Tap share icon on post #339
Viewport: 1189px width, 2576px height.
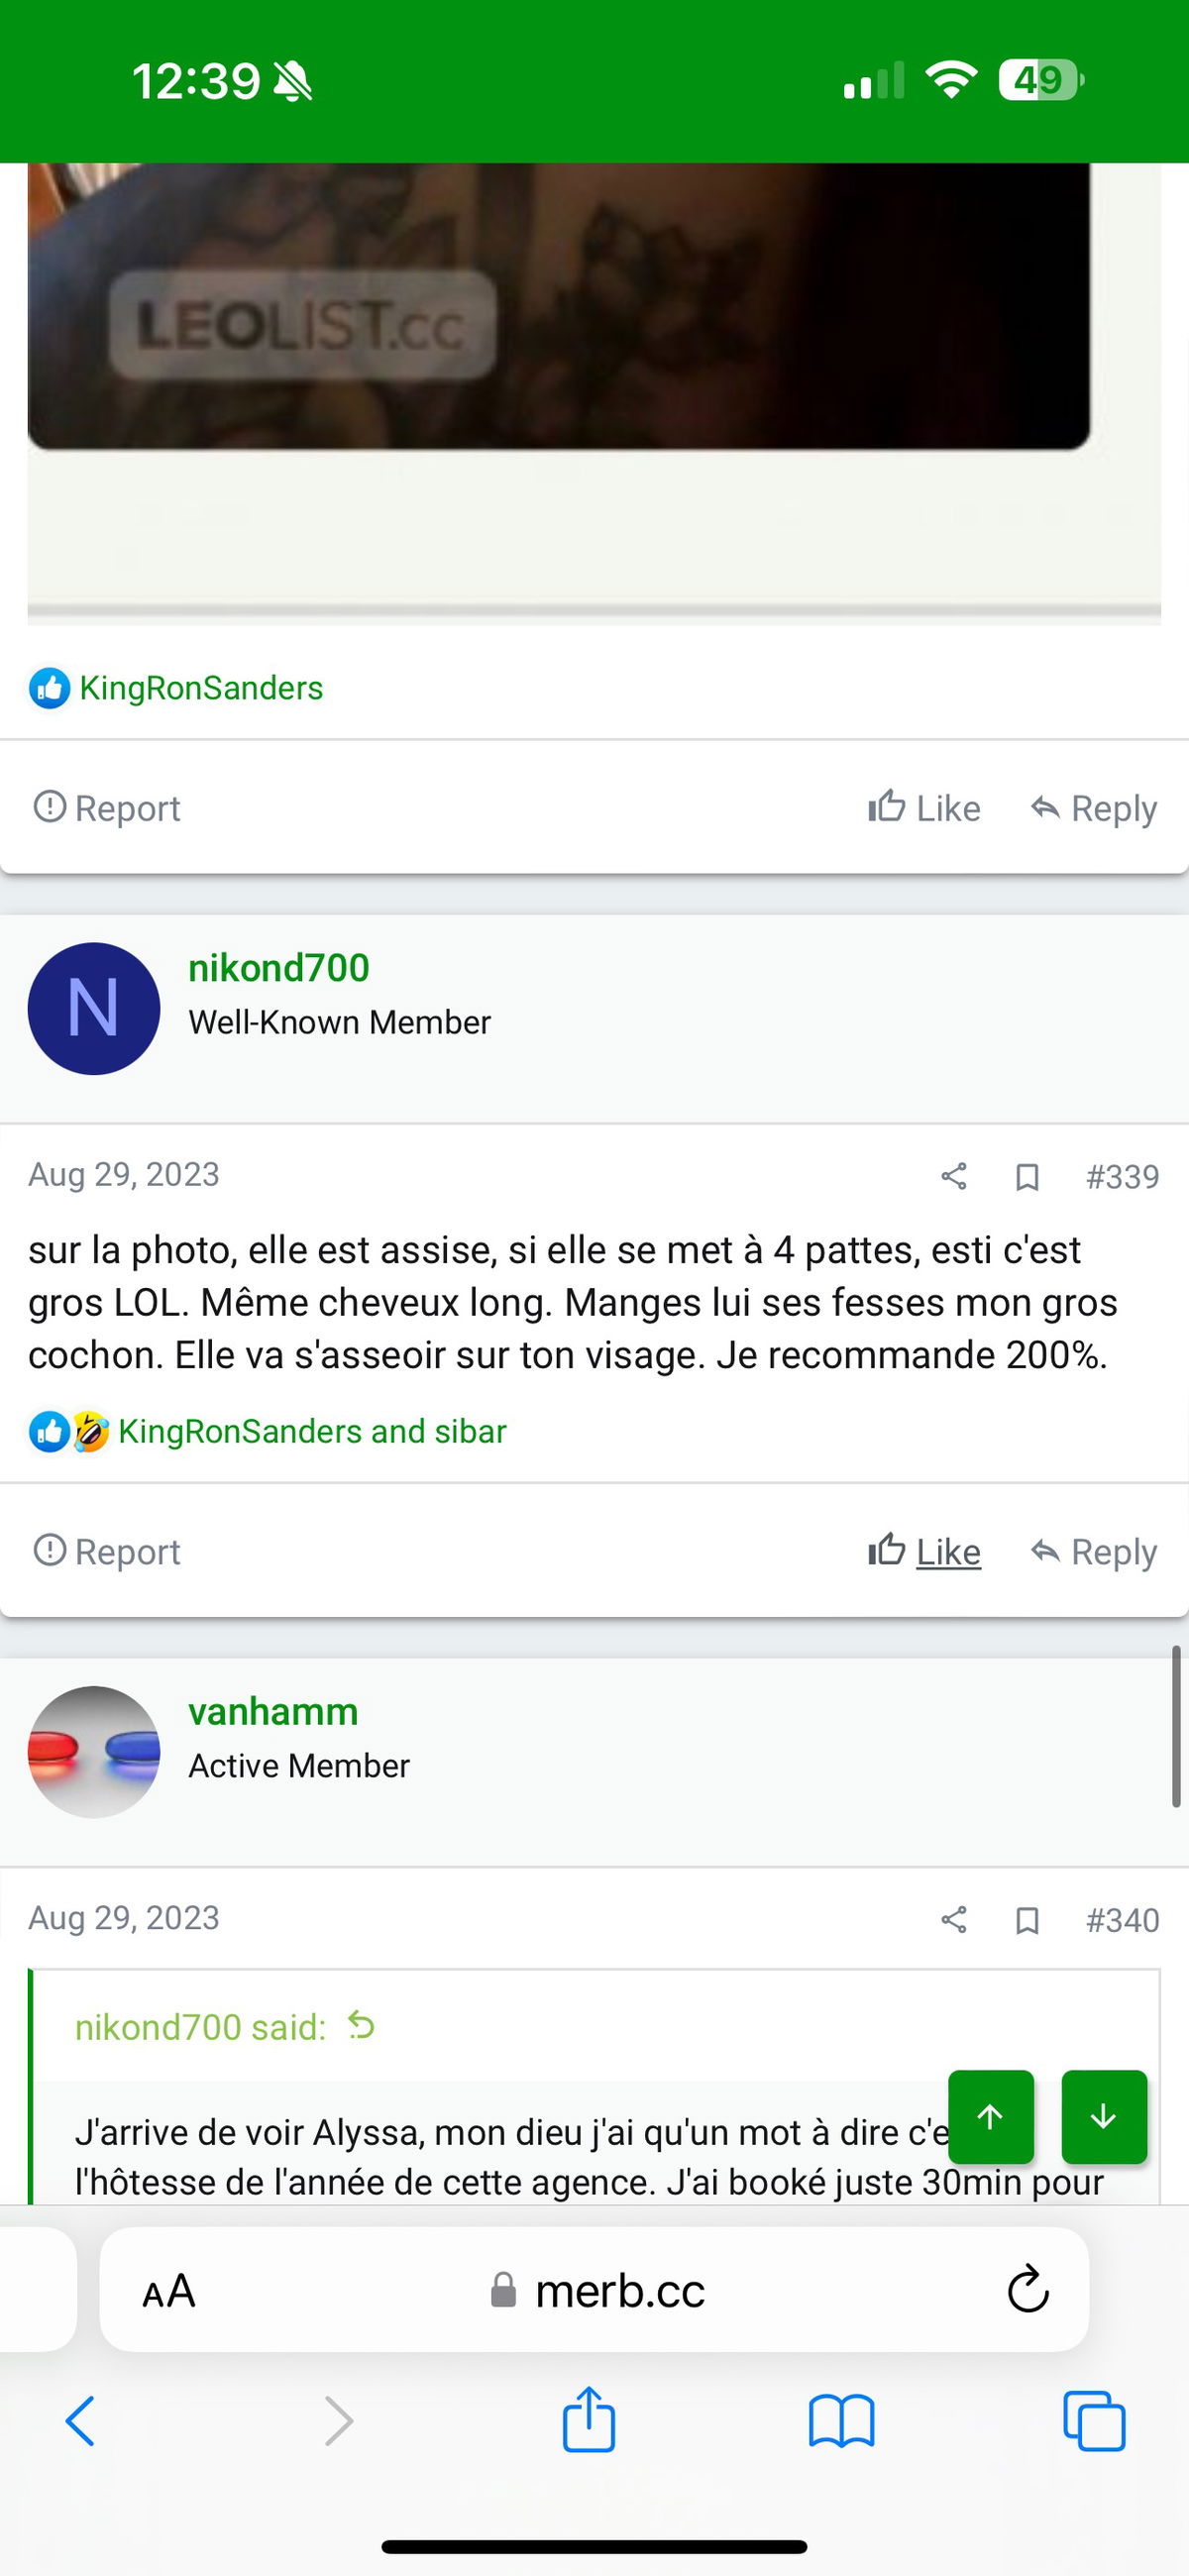click(954, 1176)
